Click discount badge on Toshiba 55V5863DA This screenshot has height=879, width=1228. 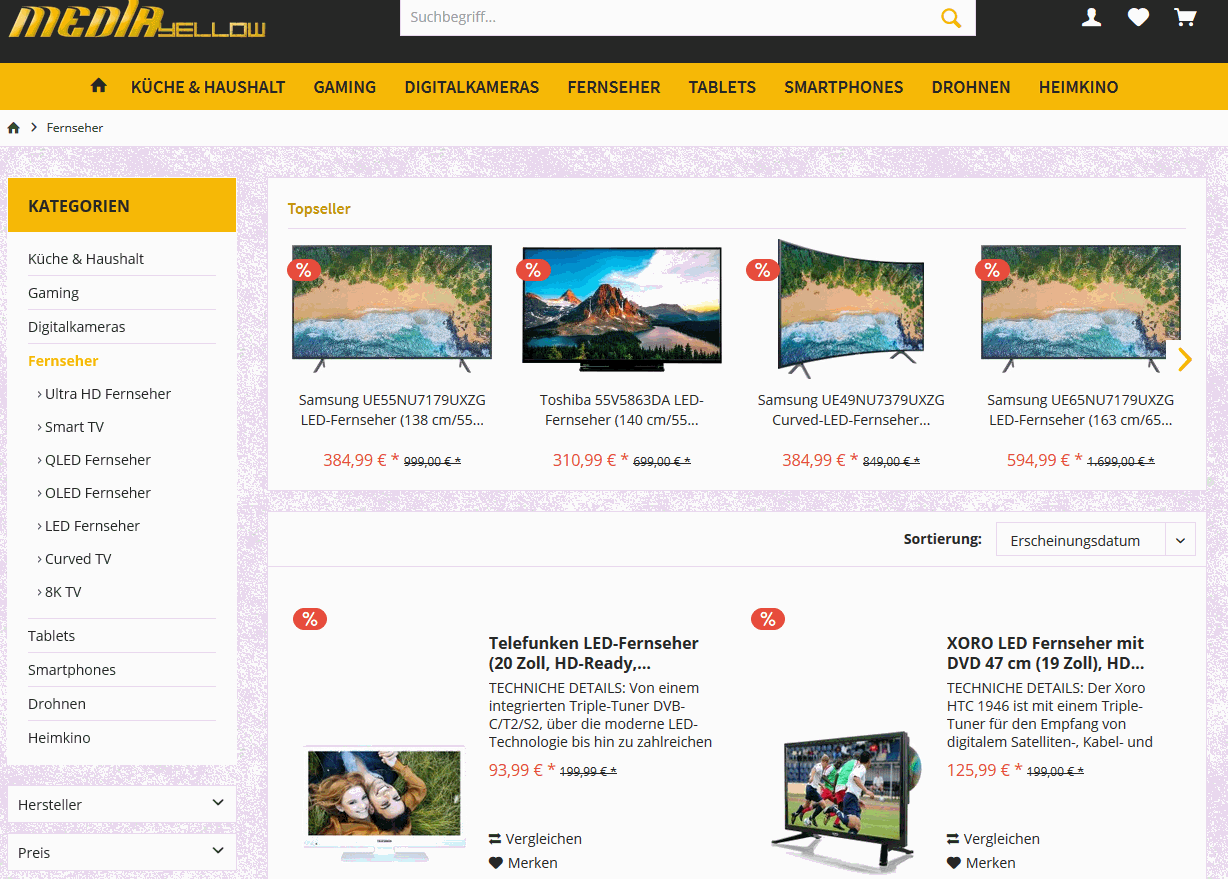pyautogui.click(x=532, y=270)
